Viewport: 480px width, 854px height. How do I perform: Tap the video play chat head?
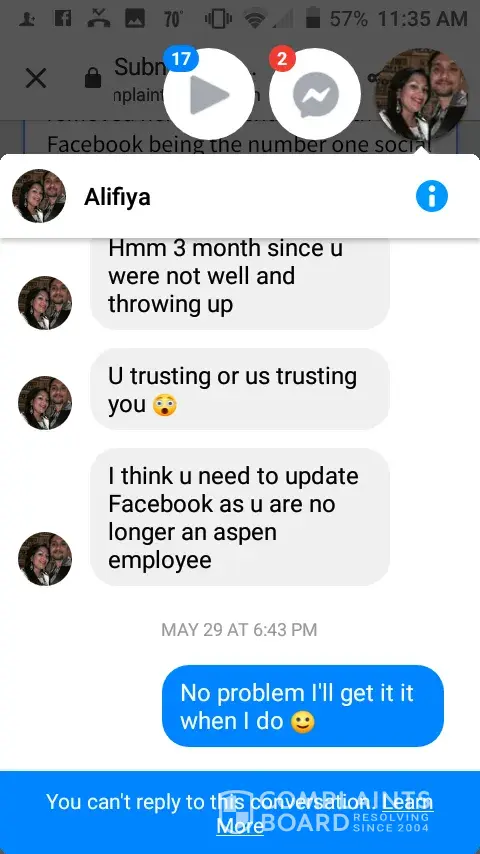209,94
